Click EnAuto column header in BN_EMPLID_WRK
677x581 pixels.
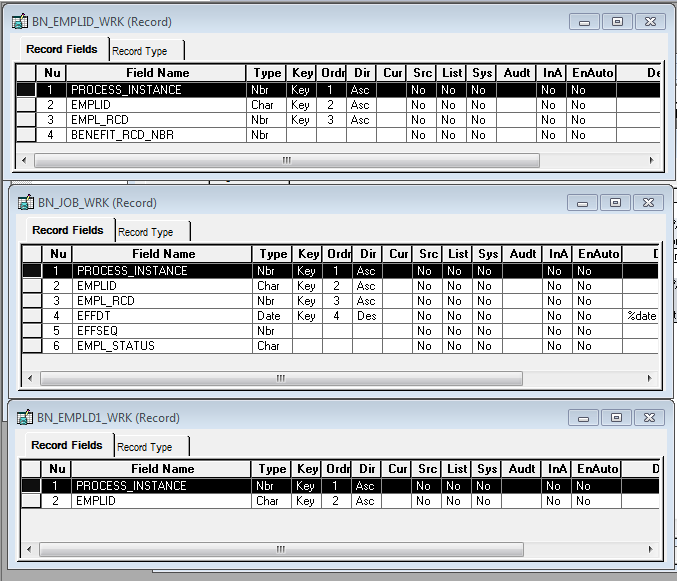[592, 73]
